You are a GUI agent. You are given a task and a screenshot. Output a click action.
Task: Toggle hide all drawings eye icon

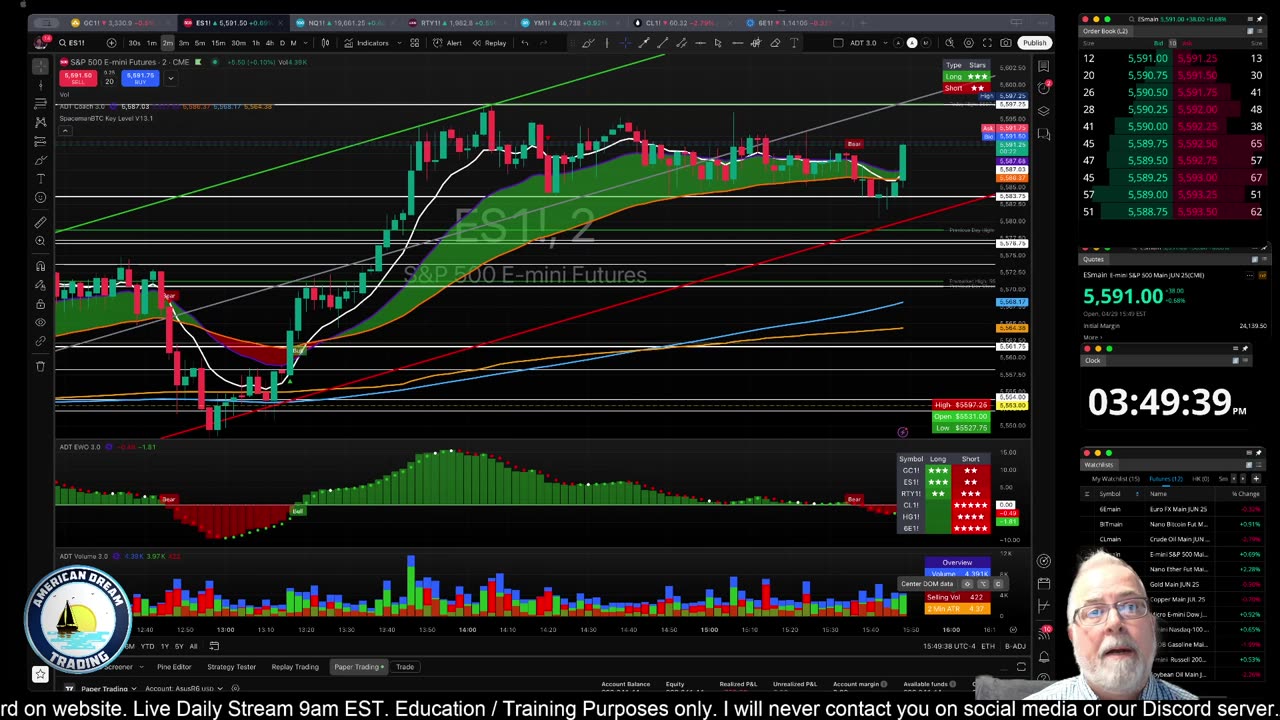tap(40, 322)
